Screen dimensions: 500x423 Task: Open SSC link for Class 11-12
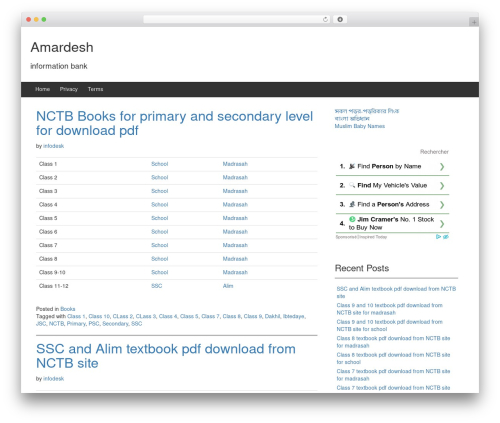coord(157,286)
